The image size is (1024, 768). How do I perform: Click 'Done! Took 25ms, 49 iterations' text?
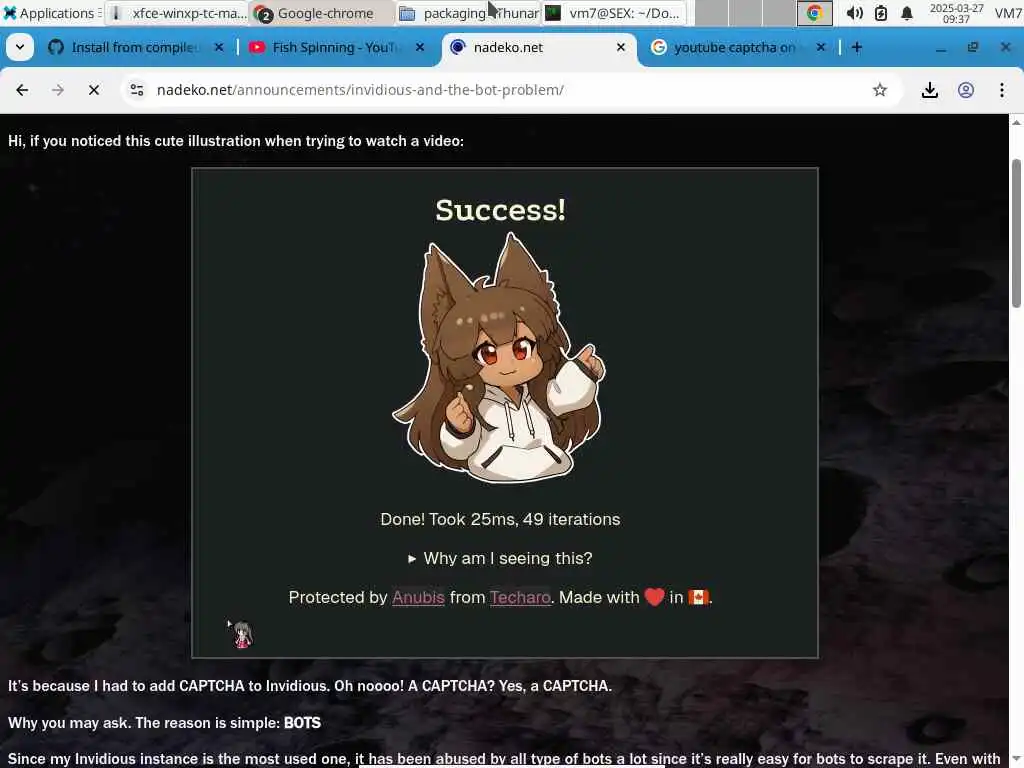[500, 519]
